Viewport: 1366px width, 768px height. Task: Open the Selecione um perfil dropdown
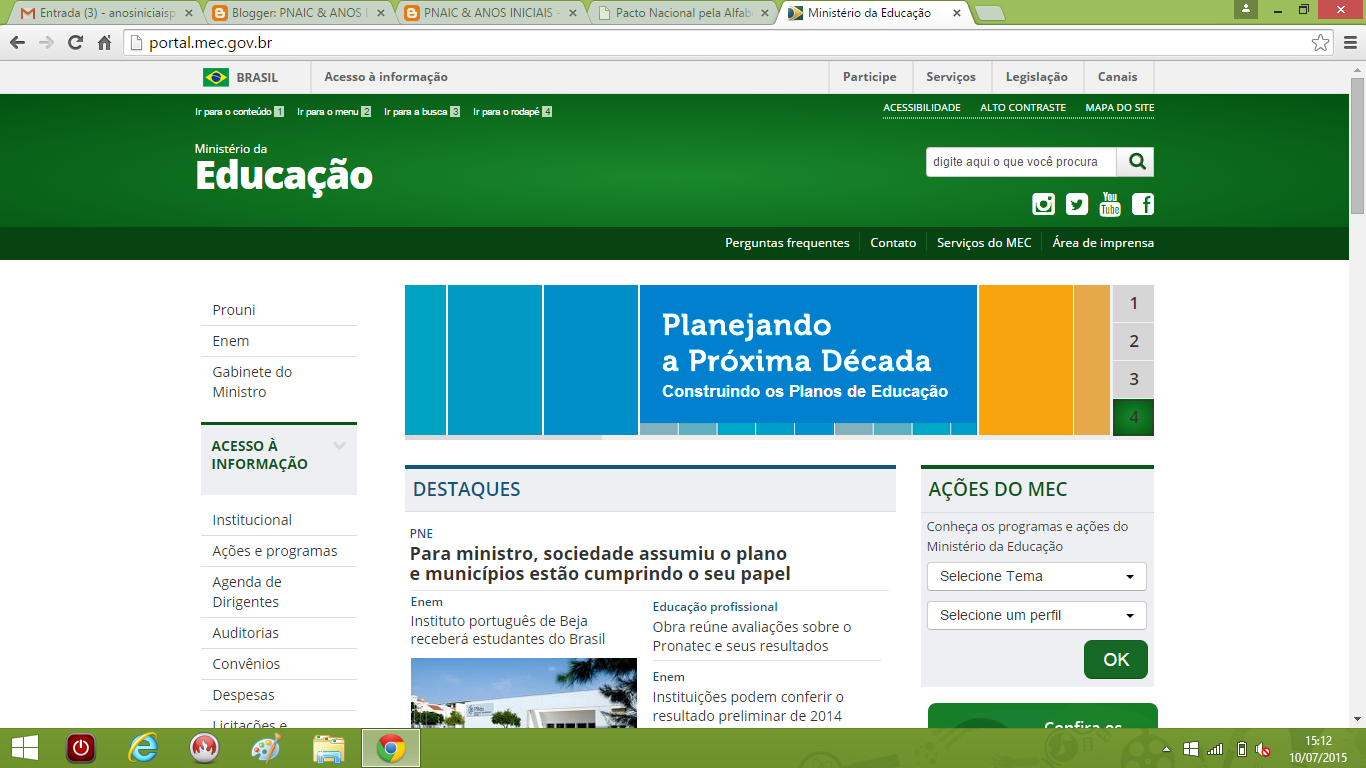1037,615
